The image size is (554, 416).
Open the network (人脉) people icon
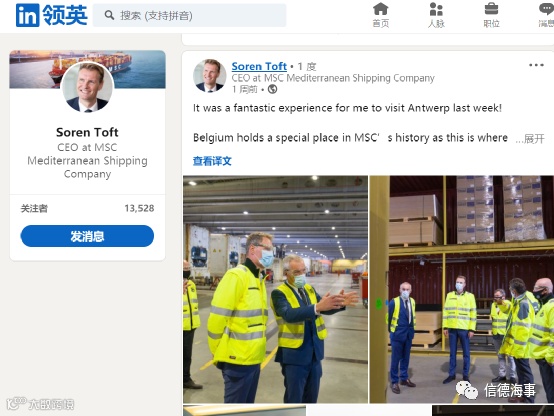(436, 9)
